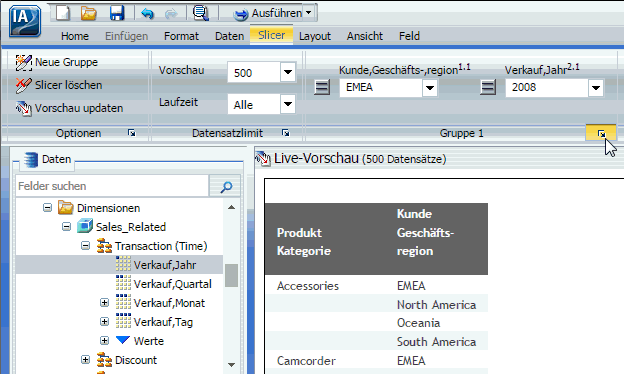The height and width of the screenshot is (374, 624).
Task: Open the Optionen group dialog launcher
Action: [x=132, y=133]
